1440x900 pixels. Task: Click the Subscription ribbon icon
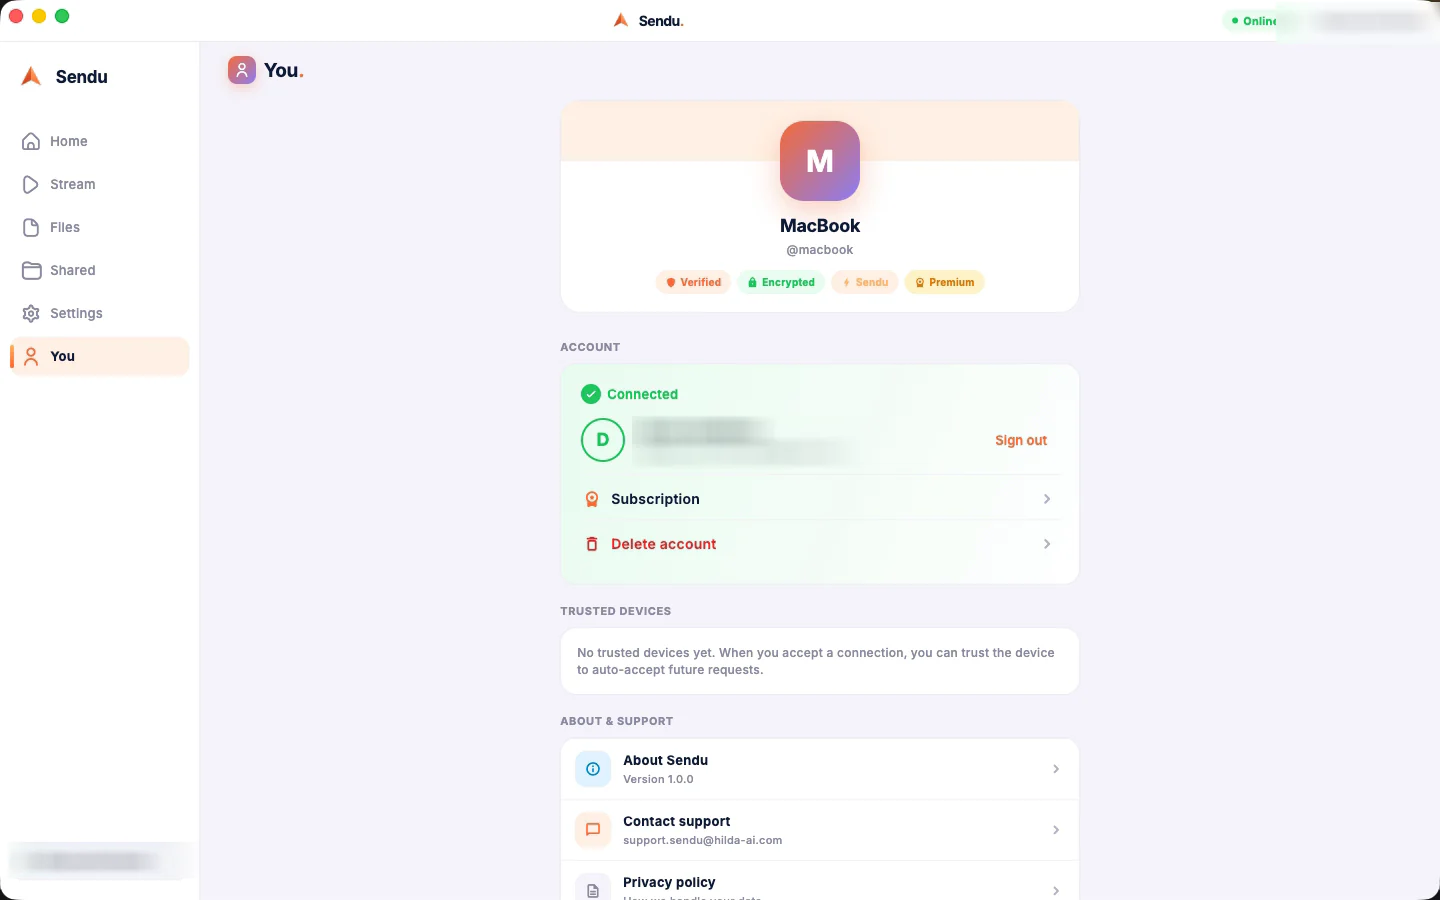pos(592,499)
